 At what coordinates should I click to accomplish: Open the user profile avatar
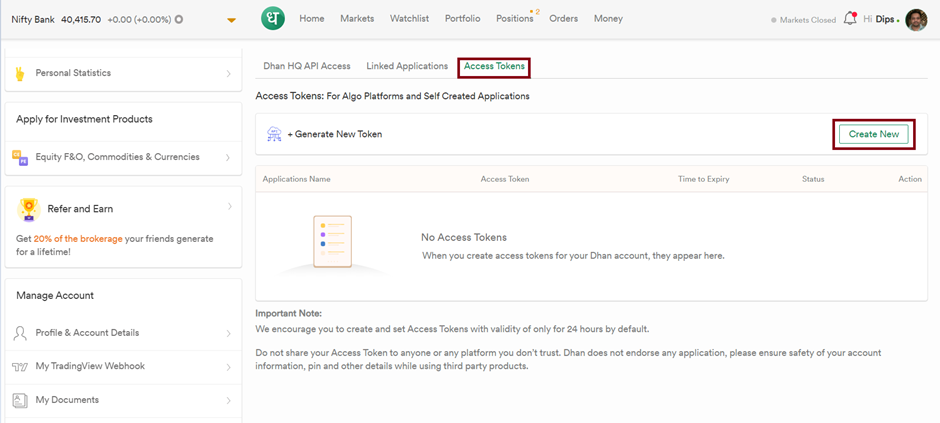916,20
